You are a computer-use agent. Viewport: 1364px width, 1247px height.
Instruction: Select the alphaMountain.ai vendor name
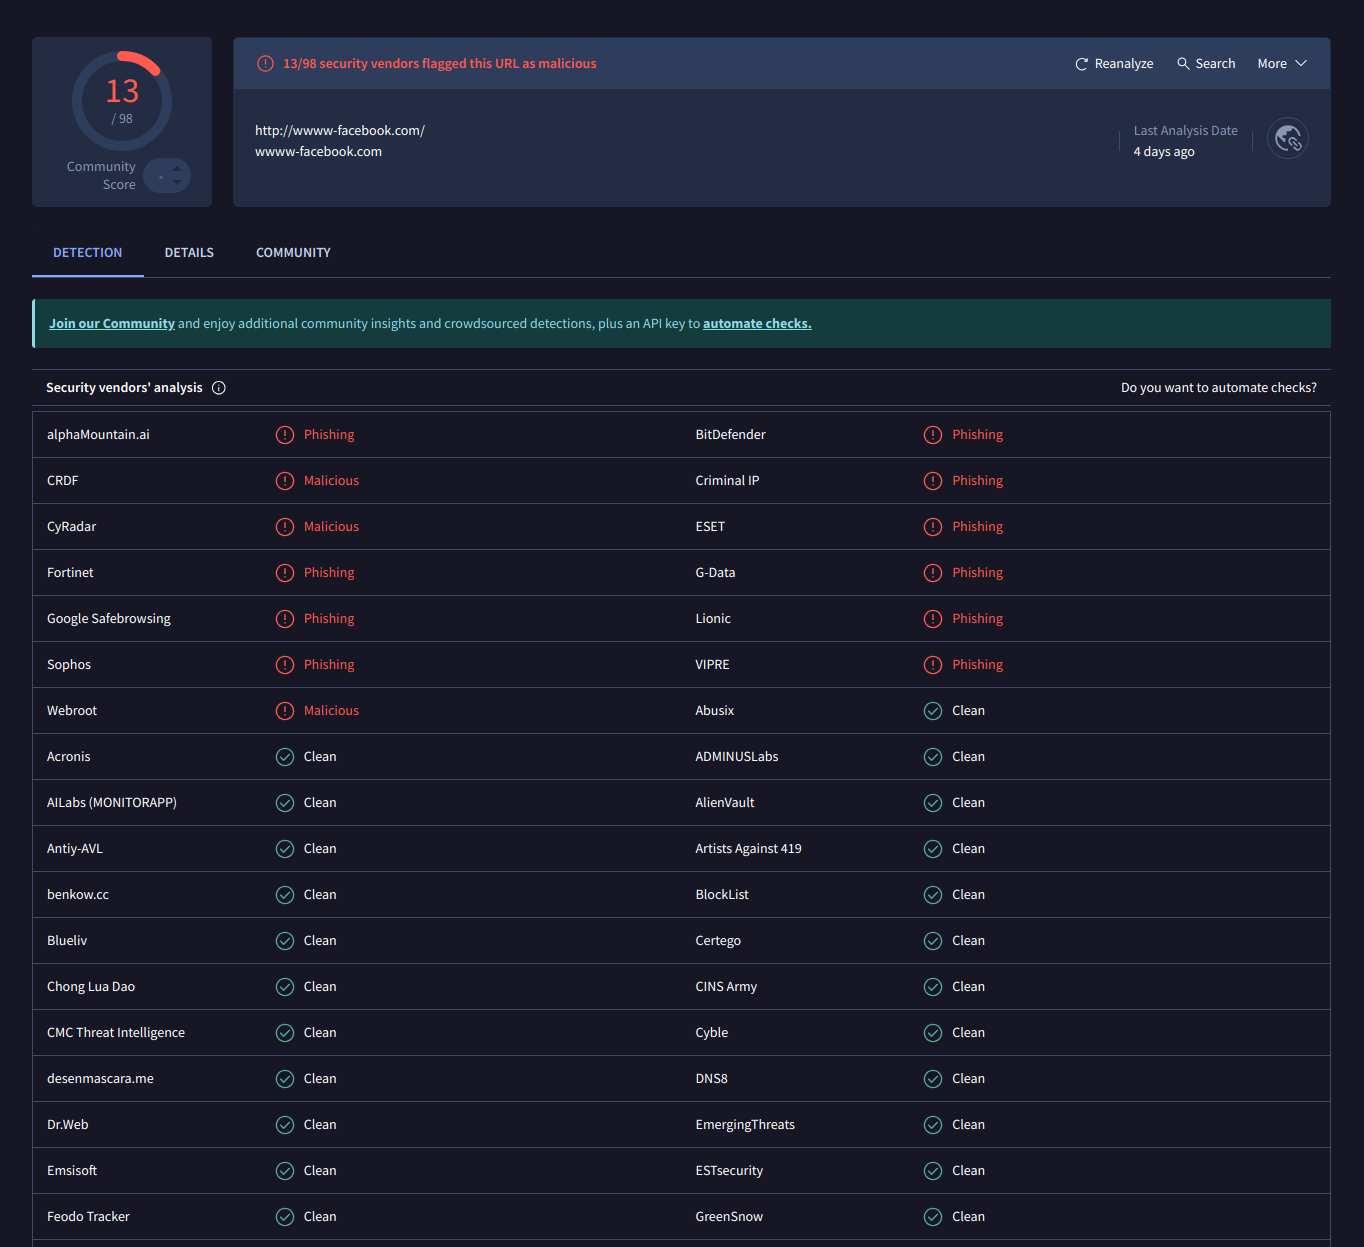[98, 435]
